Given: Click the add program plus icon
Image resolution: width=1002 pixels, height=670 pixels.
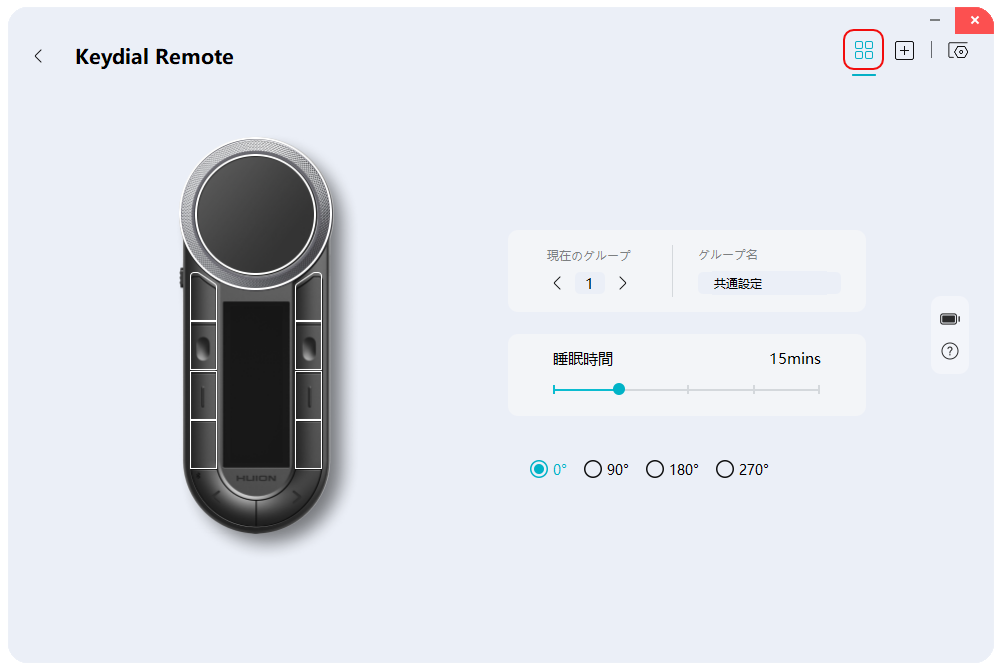Looking at the screenshot, I should click(x=904, y=50).
